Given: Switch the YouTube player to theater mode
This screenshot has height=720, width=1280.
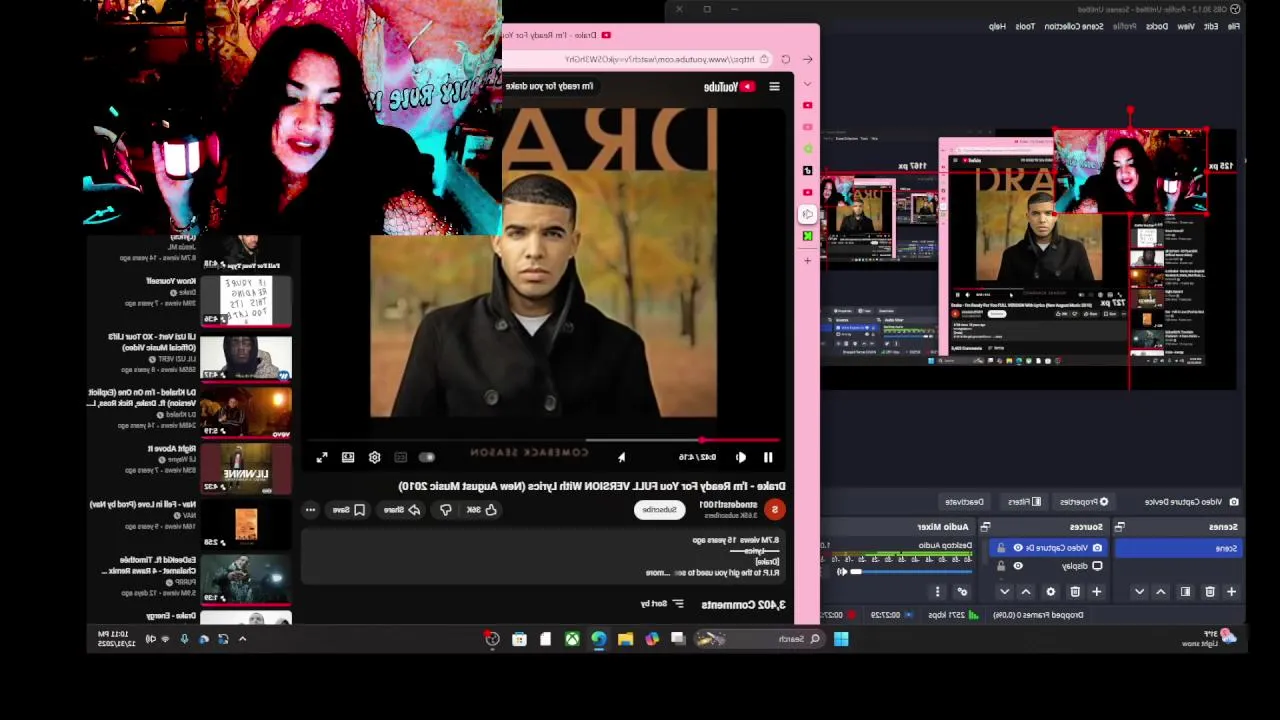Looking at the screenshot, I should (348, 457).
